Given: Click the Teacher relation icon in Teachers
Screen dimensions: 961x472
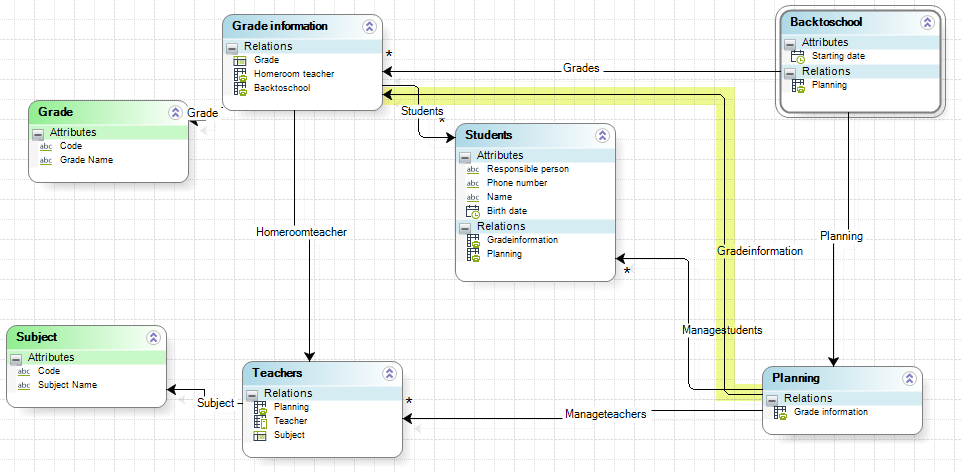Looking at the screenshot, I should pyautogui.click(x=260, y=422).
